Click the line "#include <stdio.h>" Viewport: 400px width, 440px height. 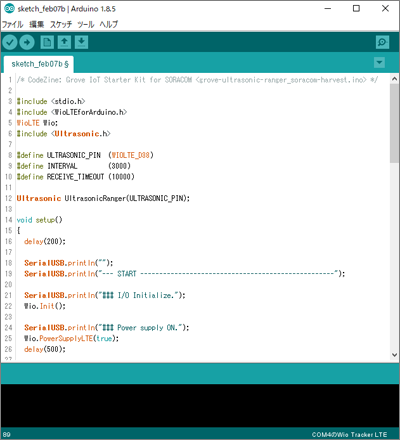[x=51, y=101]
